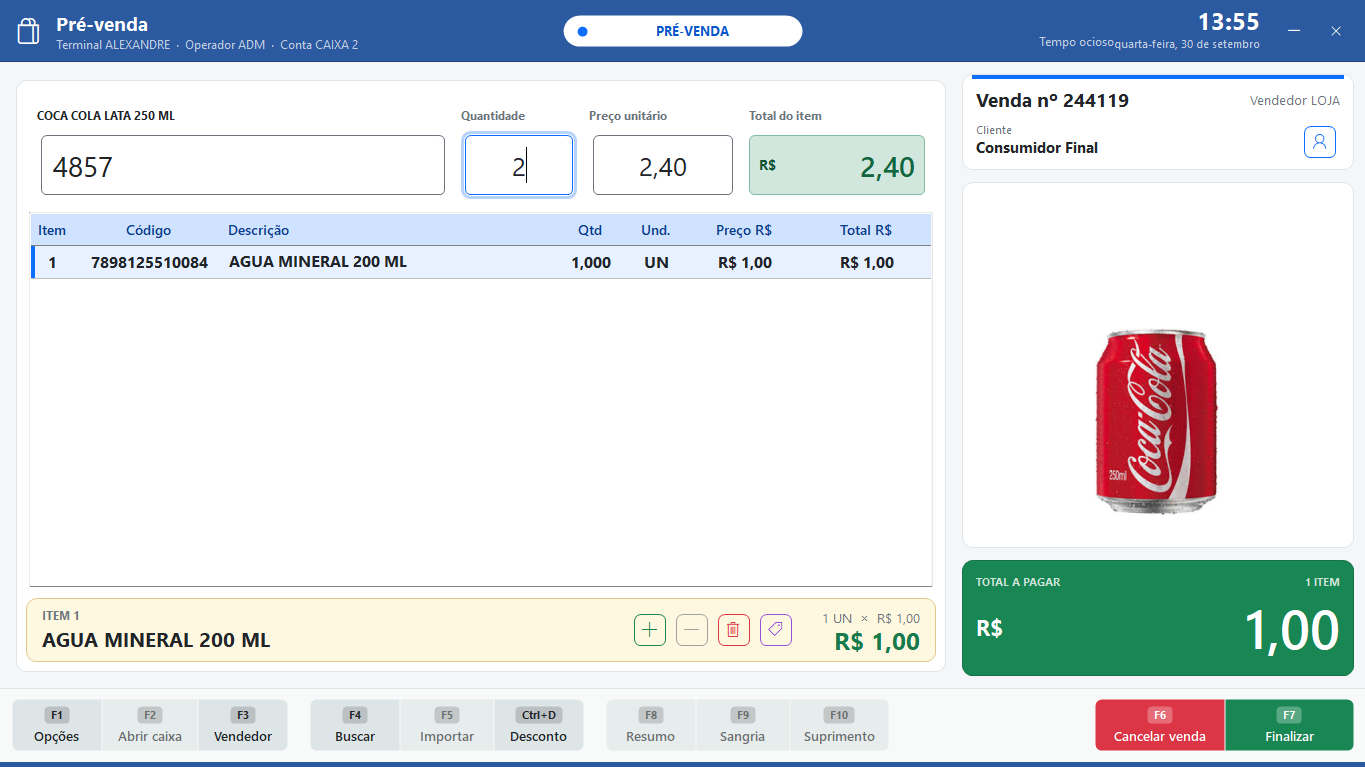Click the Importar F5 button
Viewport: 1365px width, 767px height.
tap(447, 726)
